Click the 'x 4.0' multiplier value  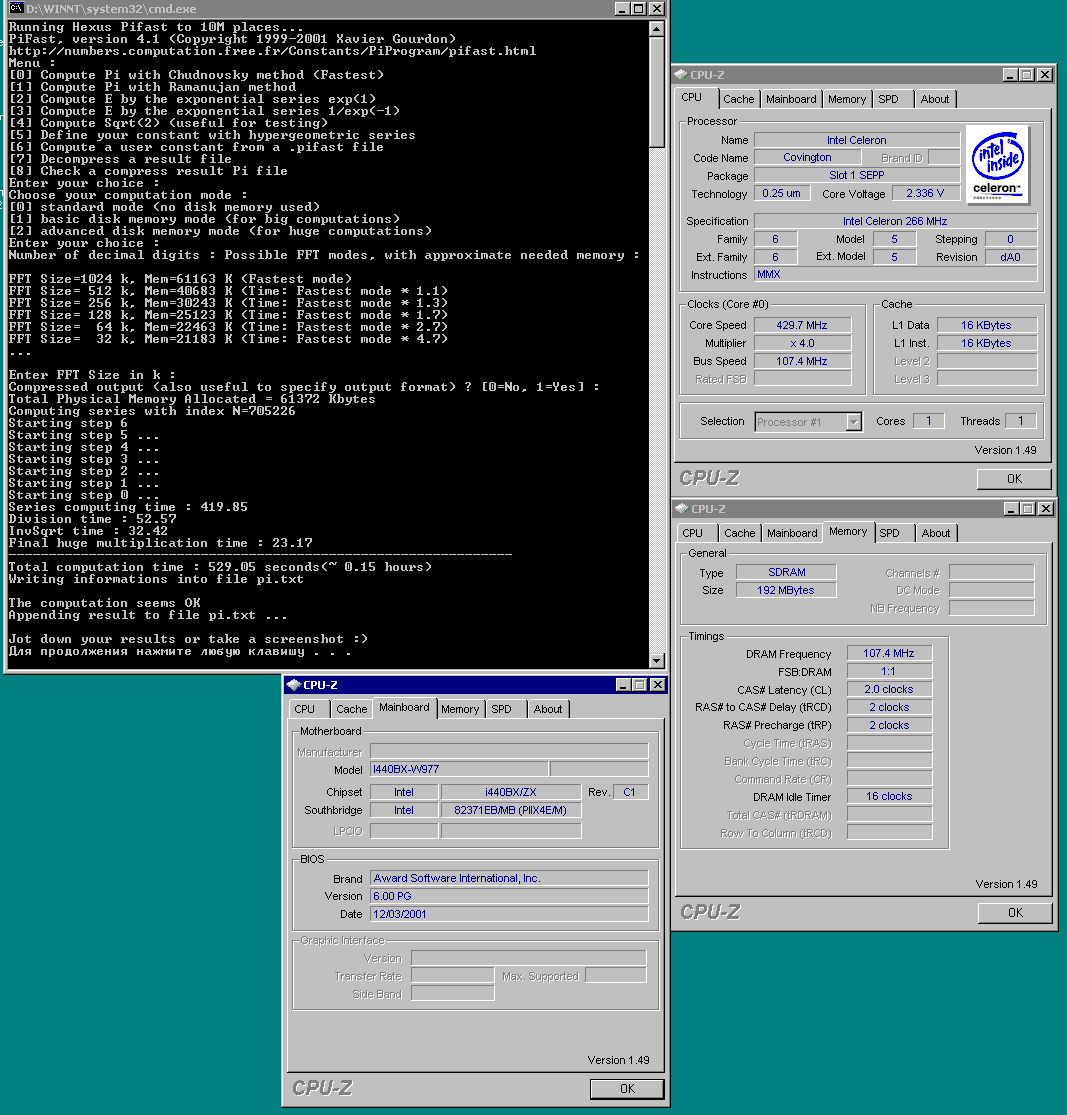pyautogui.click(x=802, y=343)
